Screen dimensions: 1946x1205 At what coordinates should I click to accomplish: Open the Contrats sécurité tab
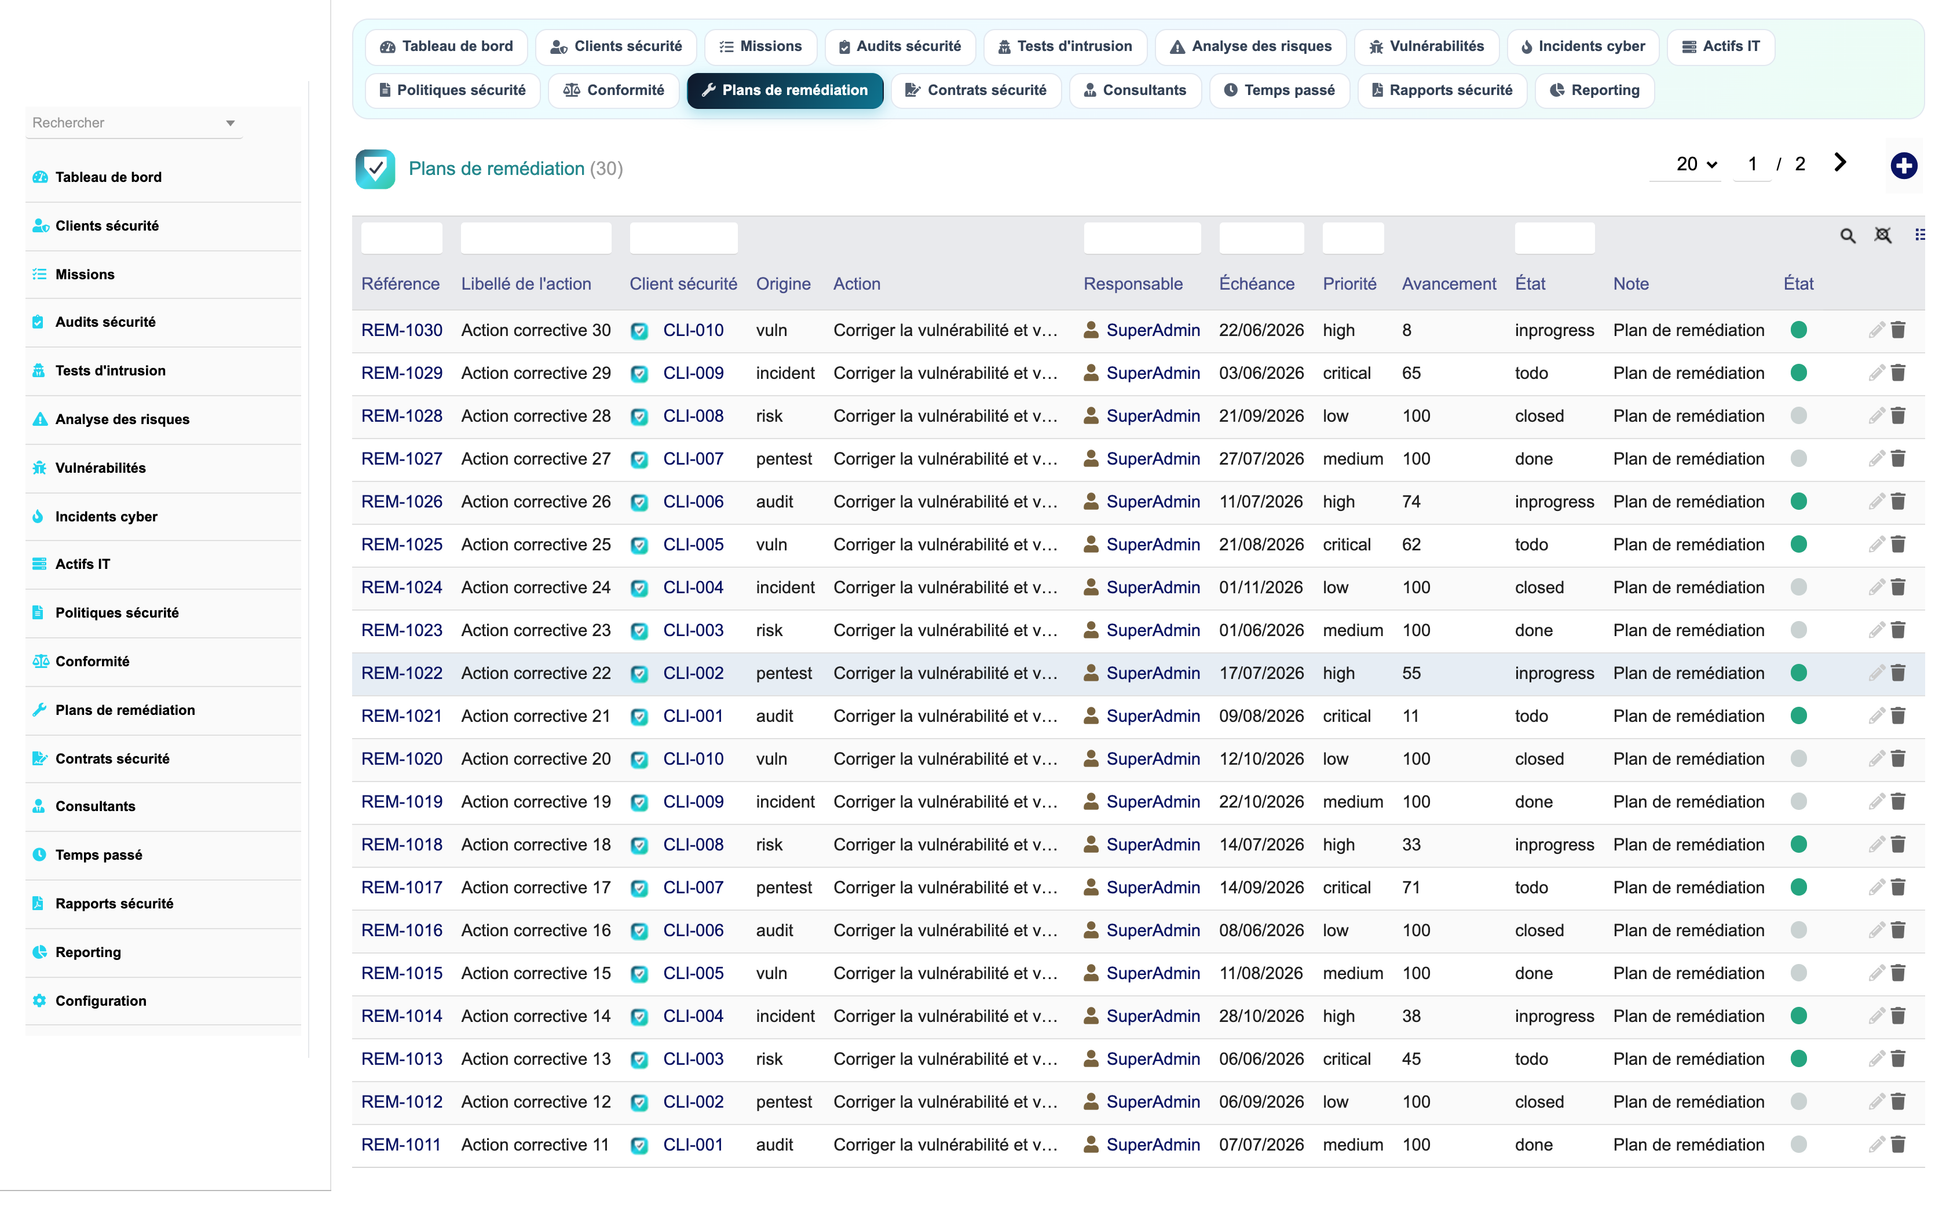[975, 90]
